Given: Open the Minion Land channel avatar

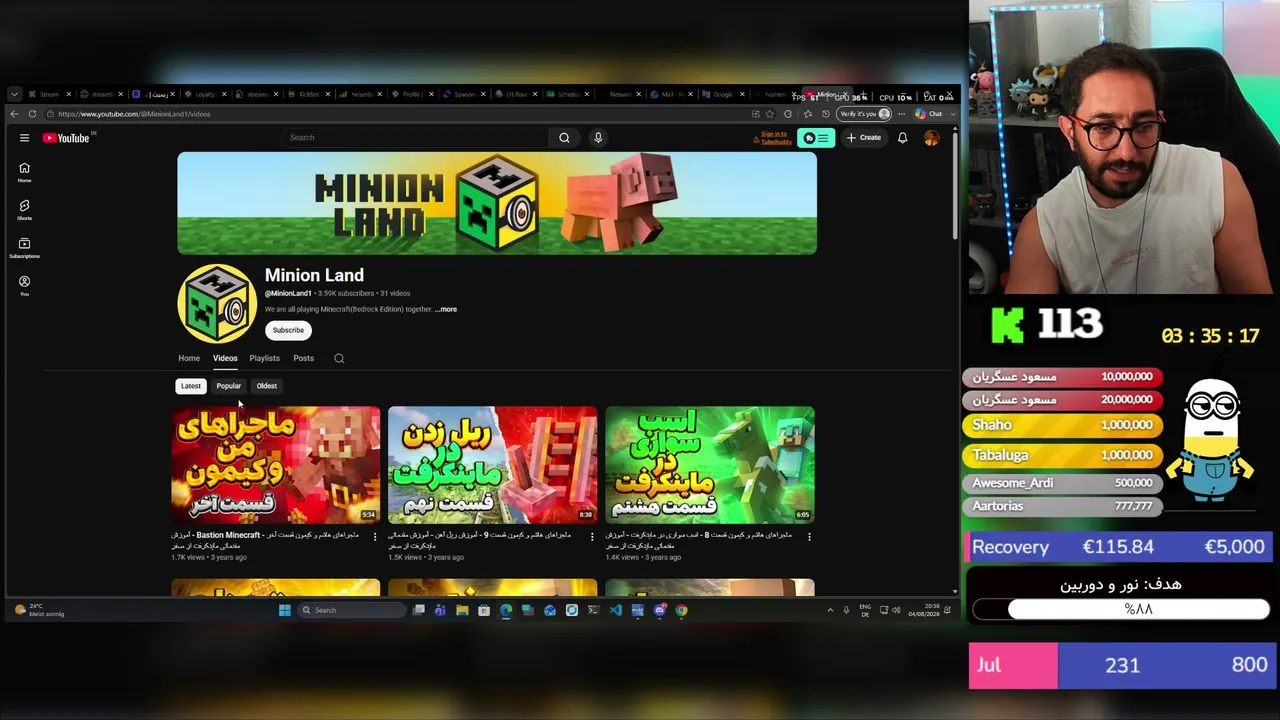Looking at the screenshot, I should click(217, 303).
